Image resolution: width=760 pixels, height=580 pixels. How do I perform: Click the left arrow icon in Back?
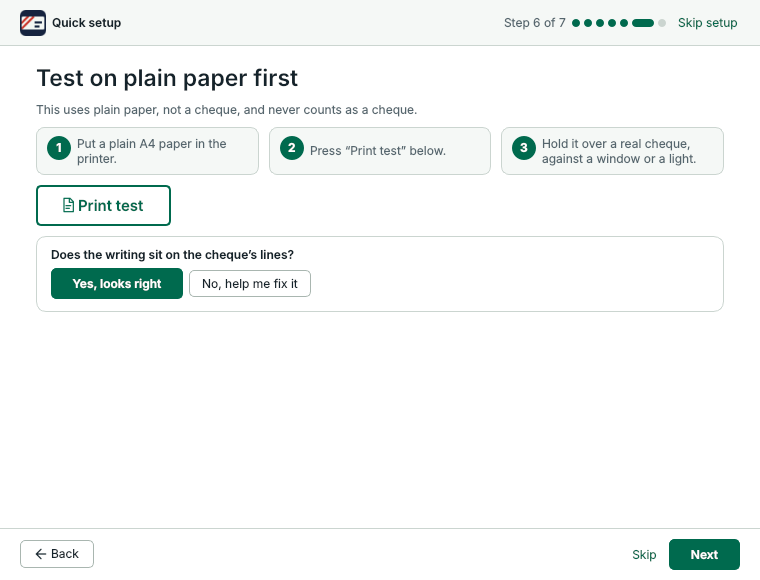click(41, 554)
